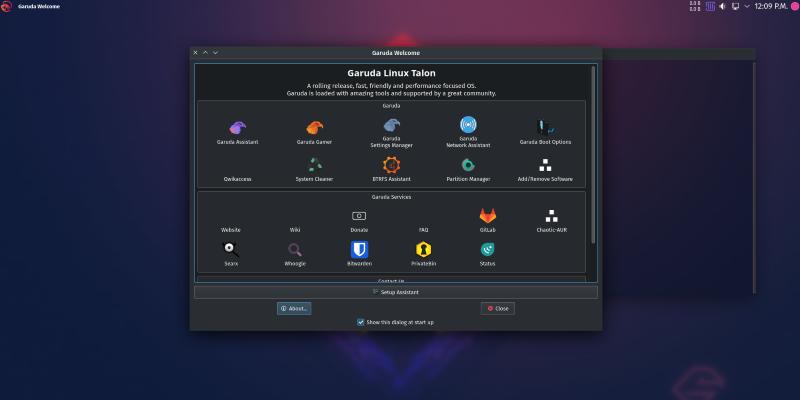Launch Garuda Gamer
The width and height of the screenshot is (800, 400).
click(314, 128)
